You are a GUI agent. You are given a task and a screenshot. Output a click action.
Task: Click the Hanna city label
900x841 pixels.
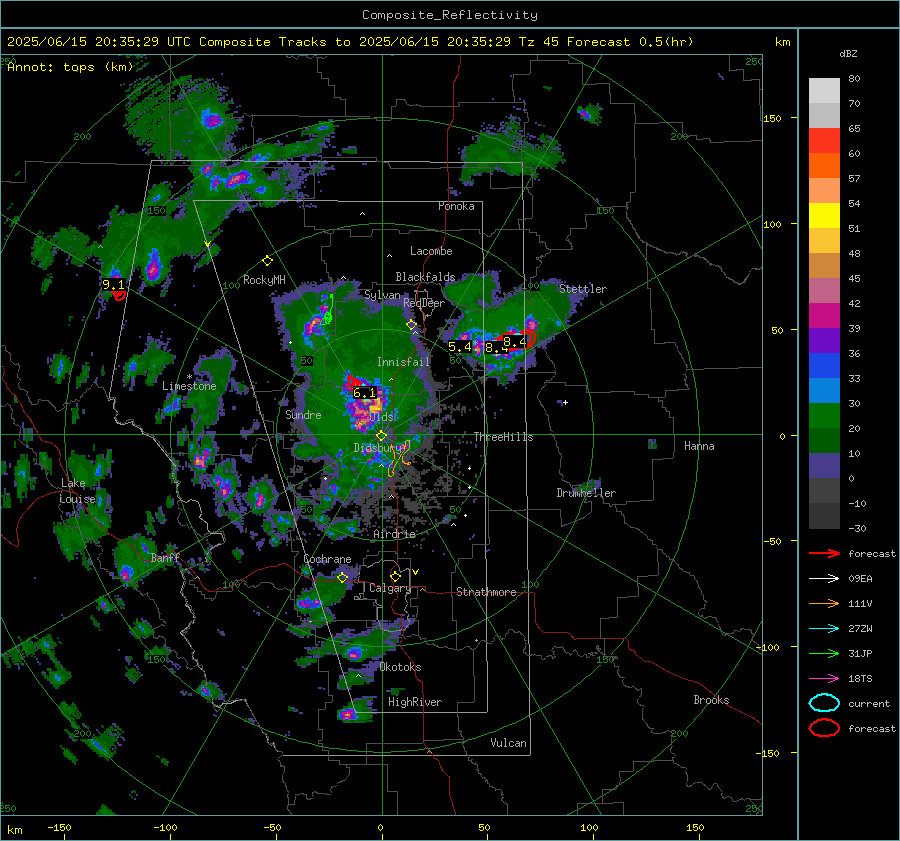pos(699,446)
